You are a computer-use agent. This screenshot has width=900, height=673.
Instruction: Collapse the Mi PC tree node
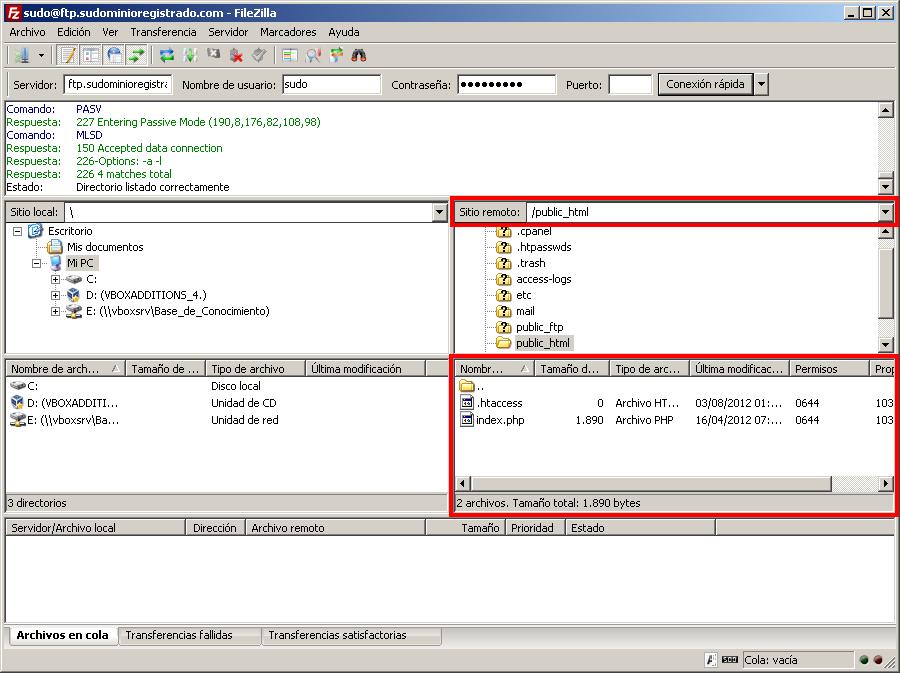click(x=37, y=263)
